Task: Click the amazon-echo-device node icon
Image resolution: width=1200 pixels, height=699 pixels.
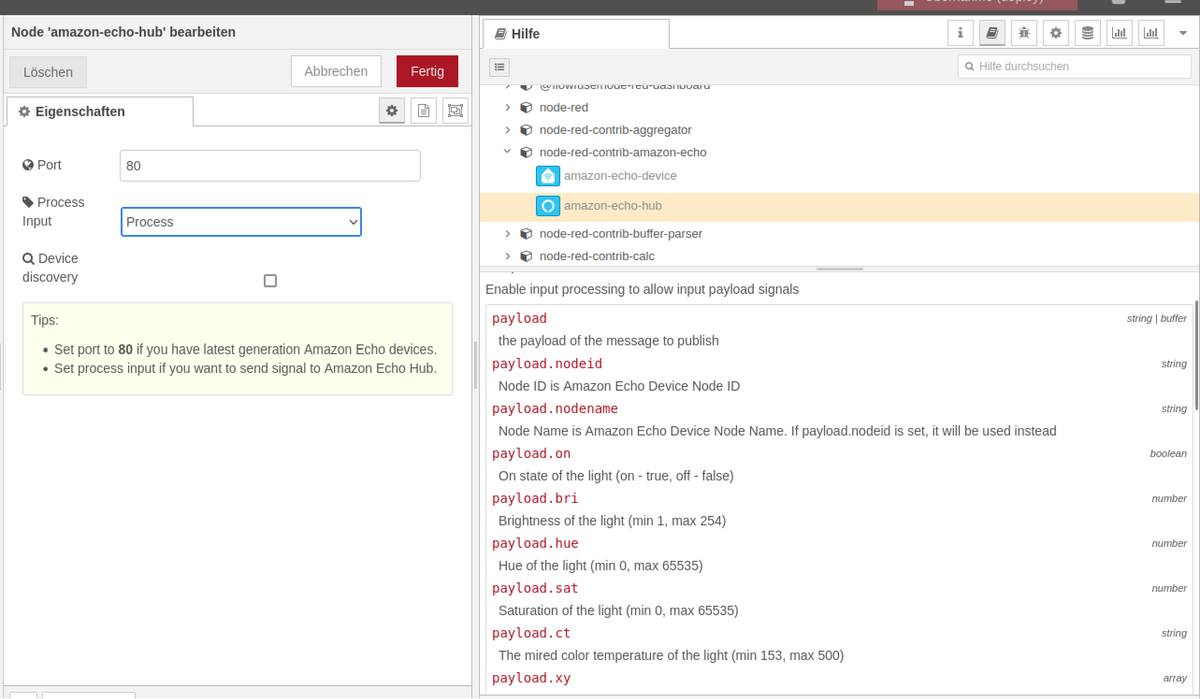Action: (x=547, y=176)
